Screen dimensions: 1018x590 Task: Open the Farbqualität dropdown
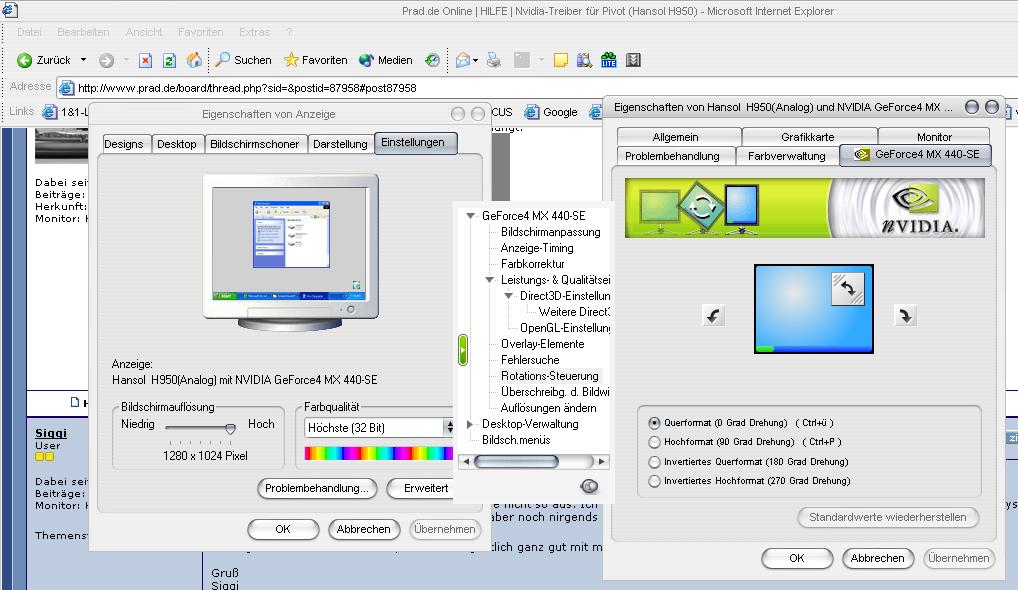point(449,427)
